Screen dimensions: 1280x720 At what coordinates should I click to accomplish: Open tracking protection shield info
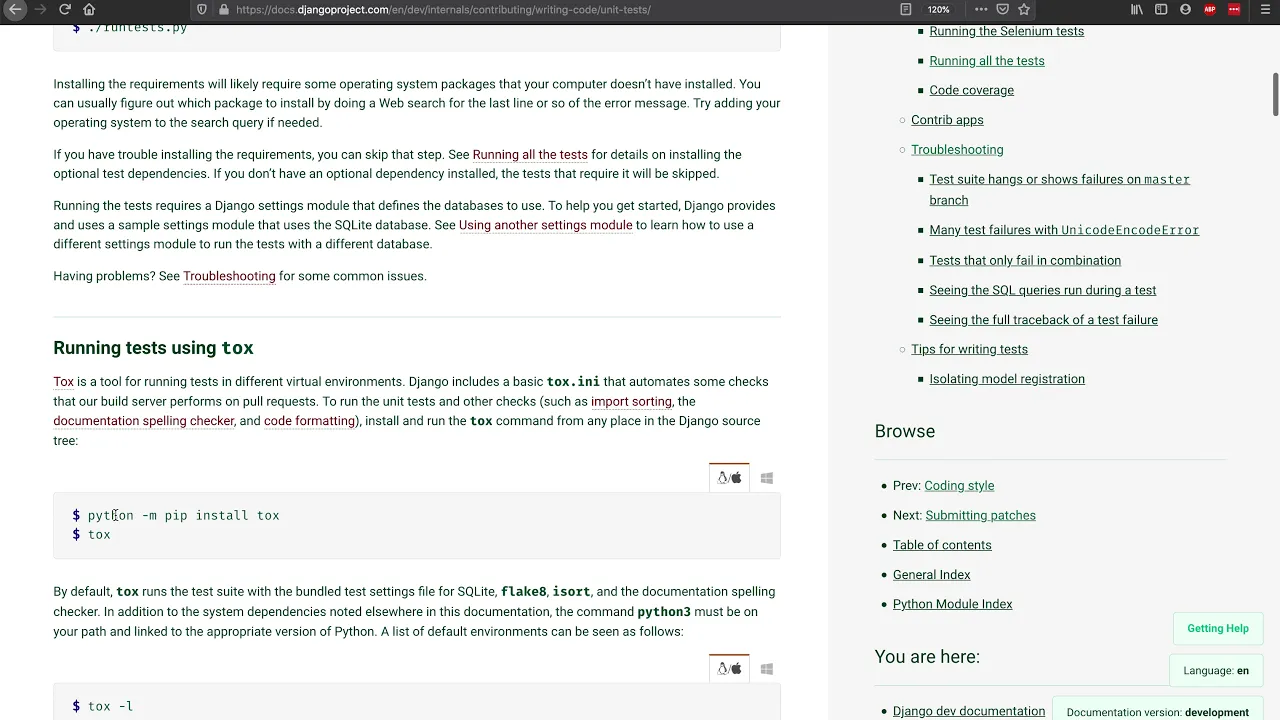(x=202, y=9)
